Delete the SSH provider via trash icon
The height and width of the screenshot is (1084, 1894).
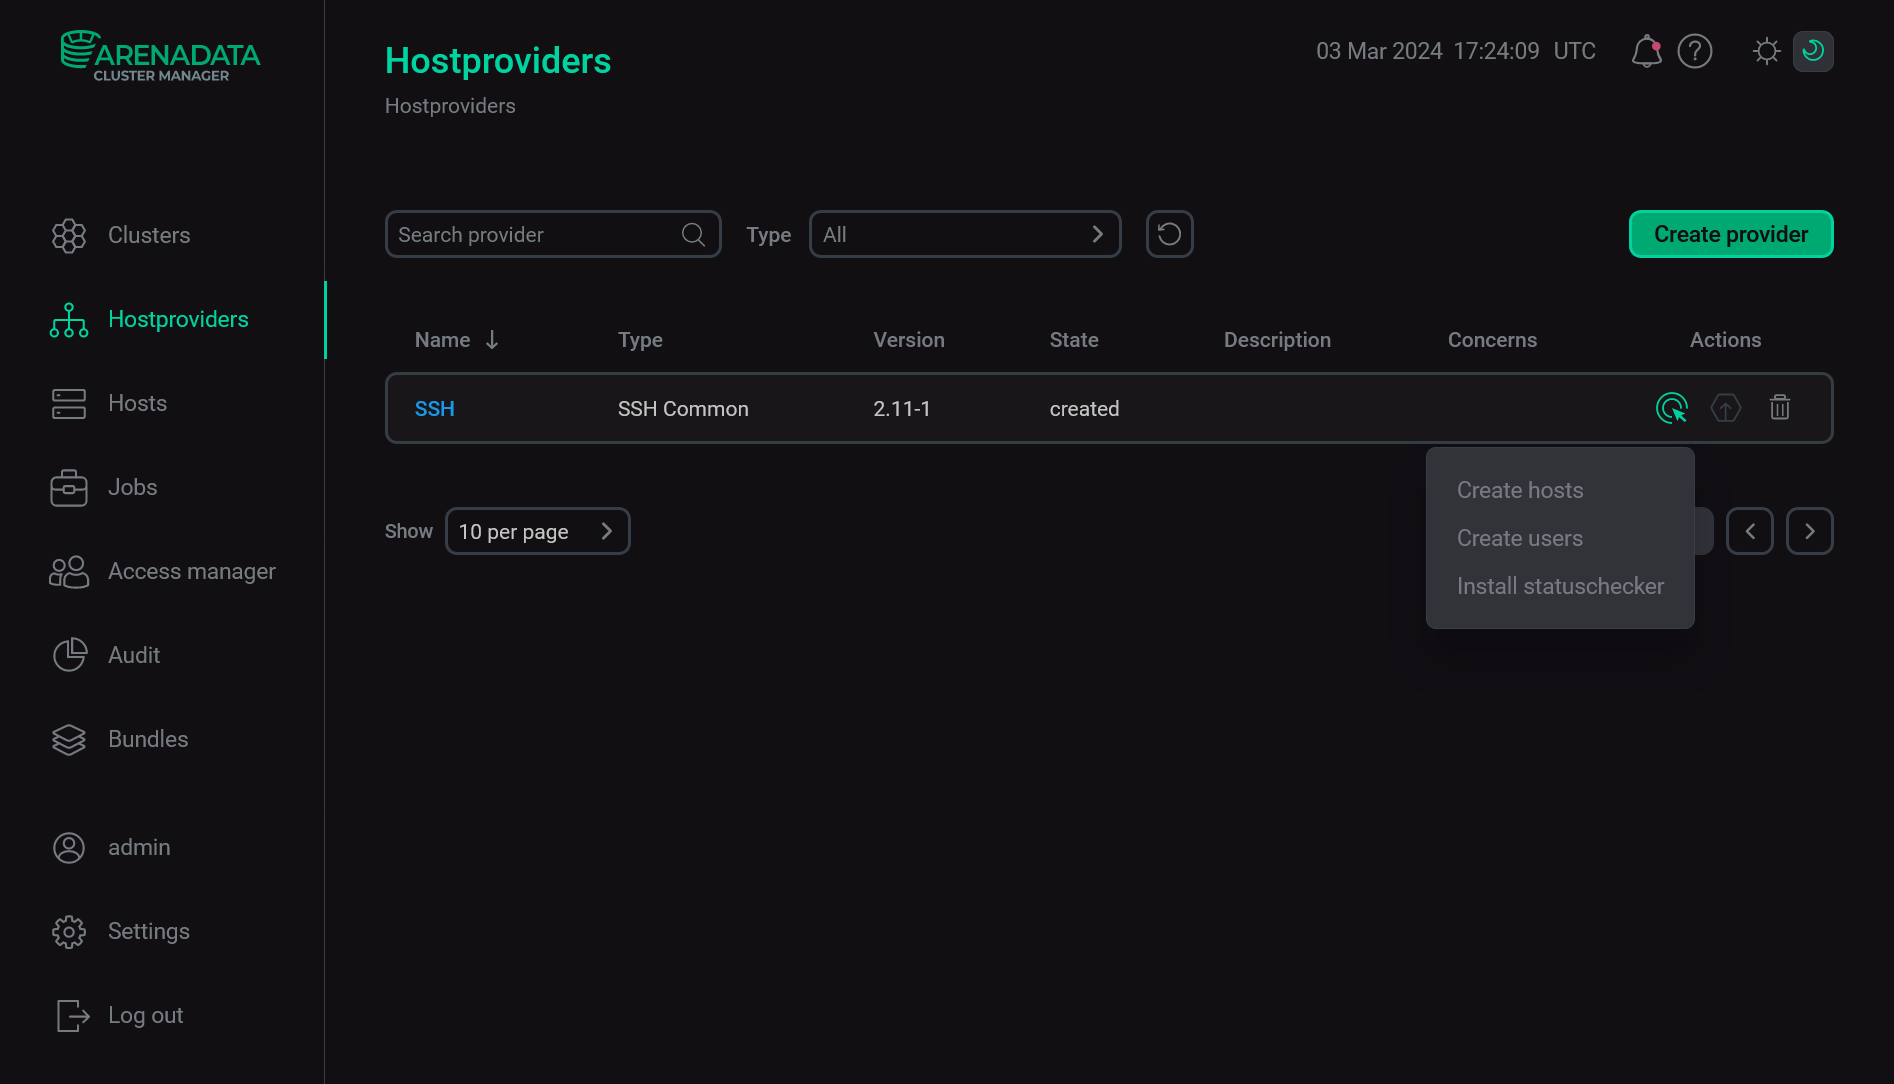1779,408
